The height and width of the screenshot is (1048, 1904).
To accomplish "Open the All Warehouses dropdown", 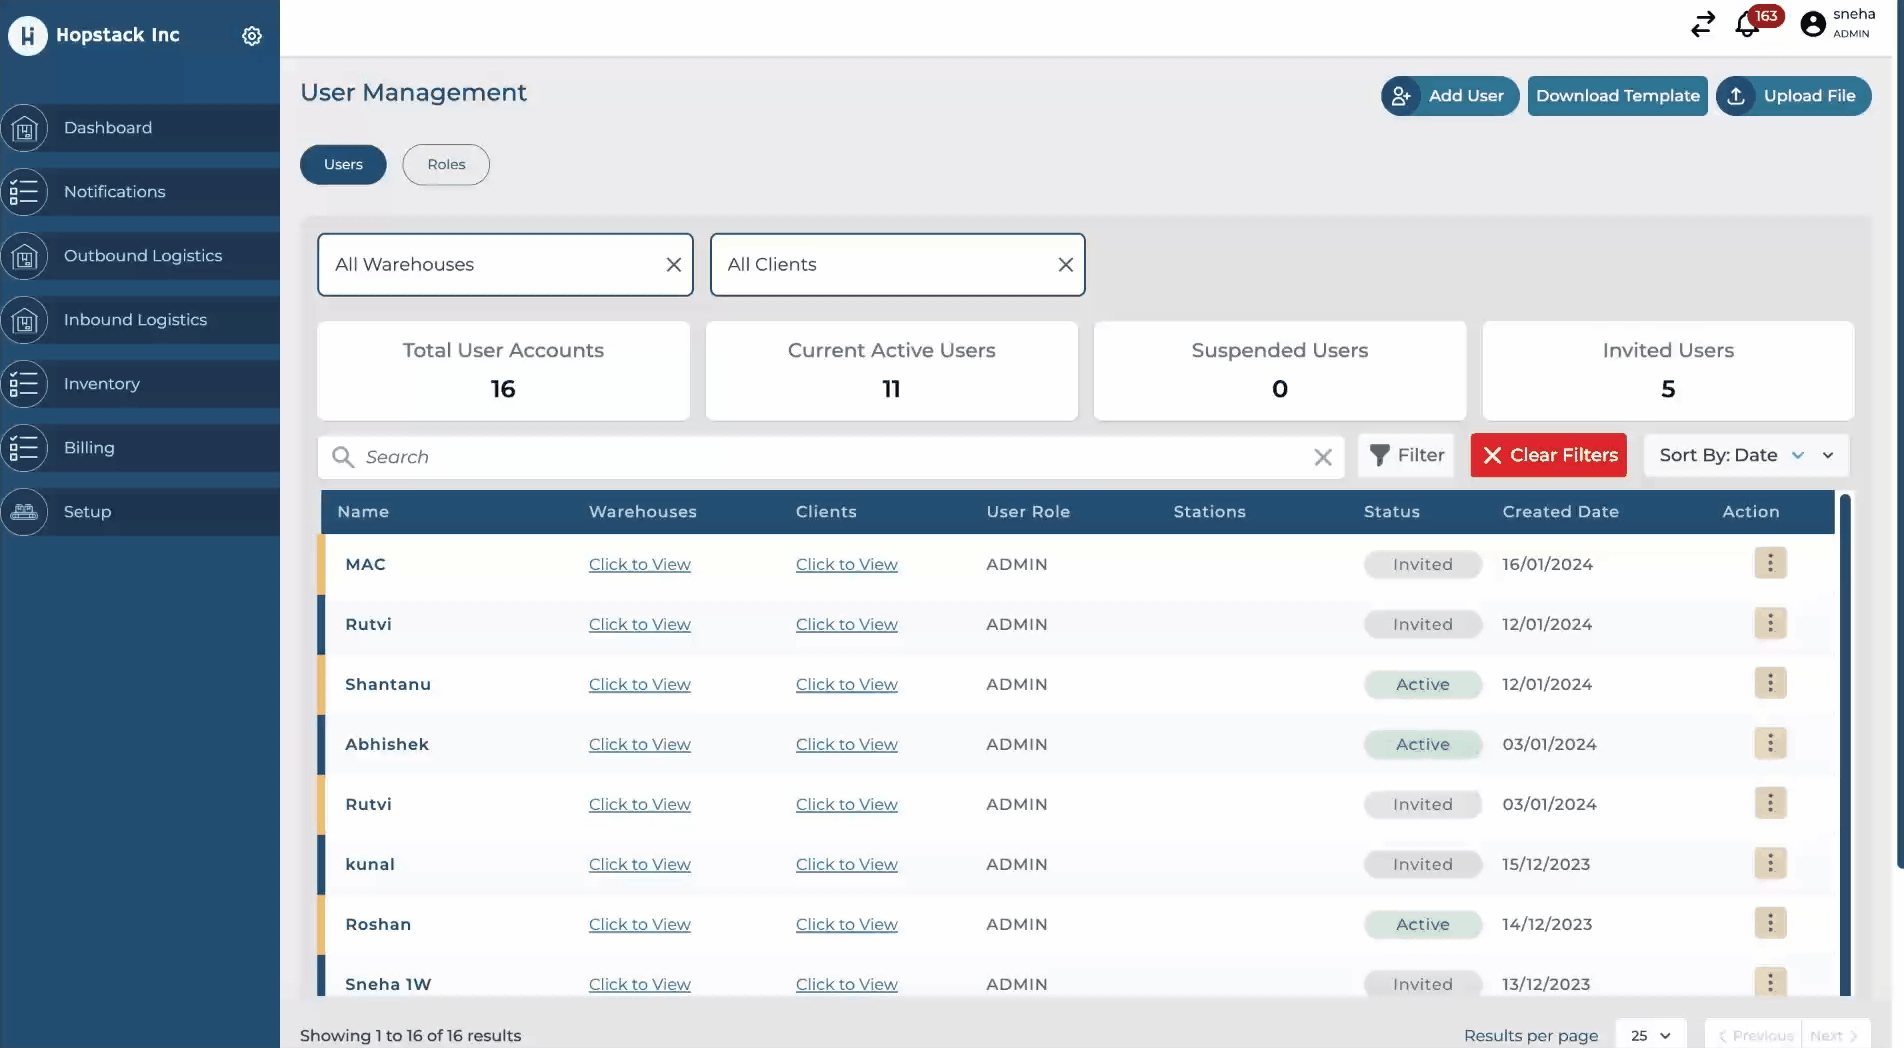I will point(490,265).
